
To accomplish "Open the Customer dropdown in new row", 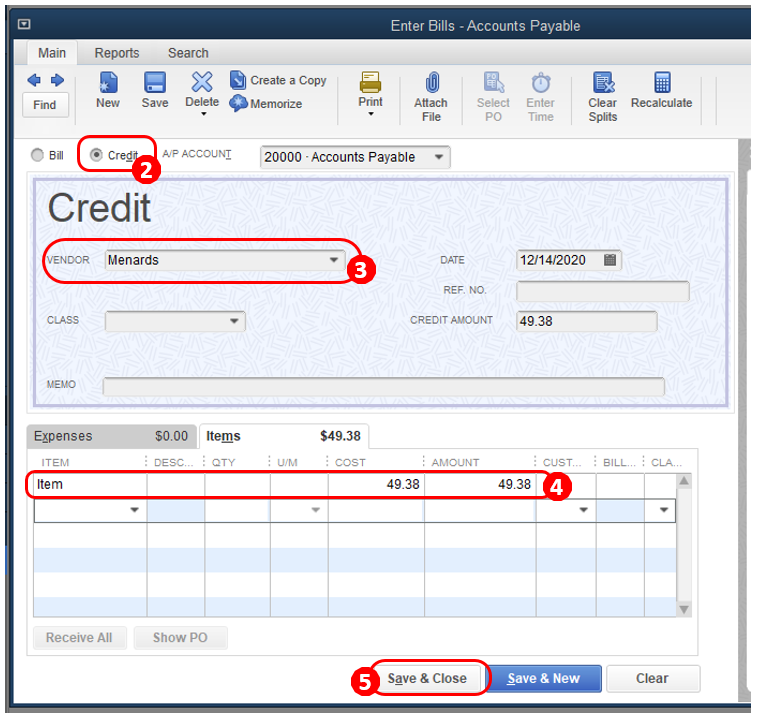I will click(x=584, y=510).
